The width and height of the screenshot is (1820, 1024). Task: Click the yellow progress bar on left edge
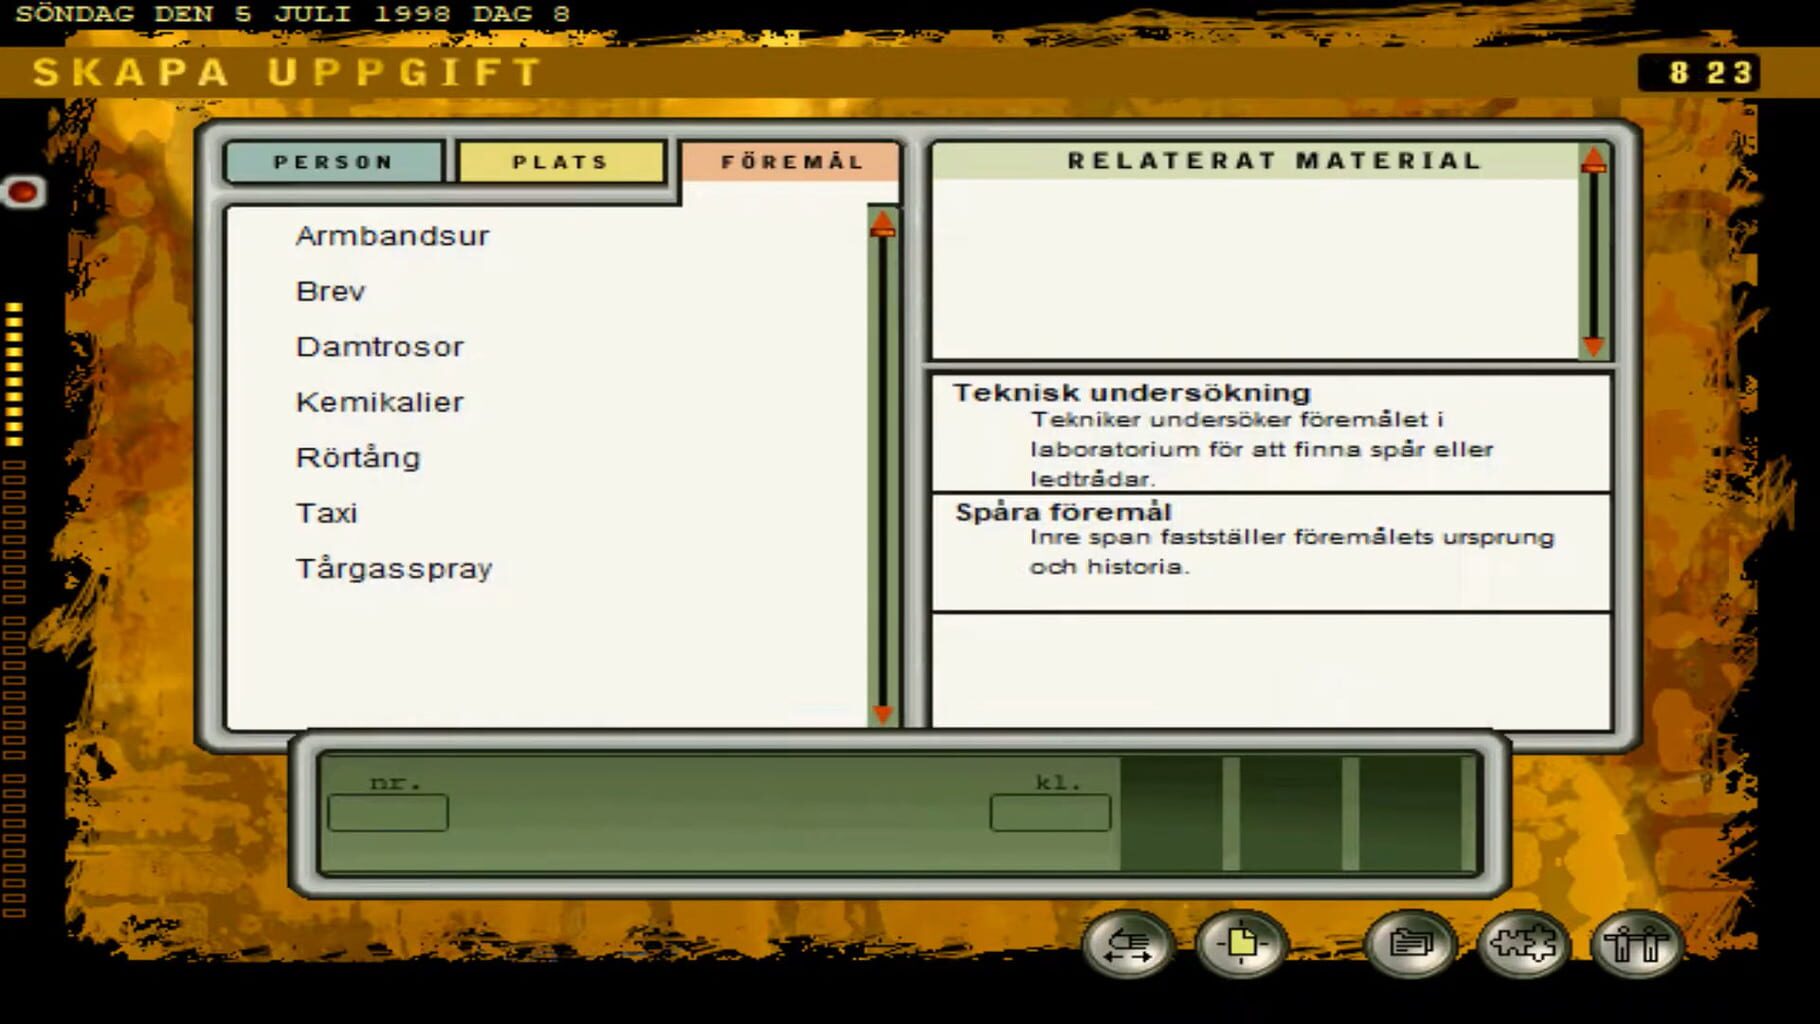14,373
